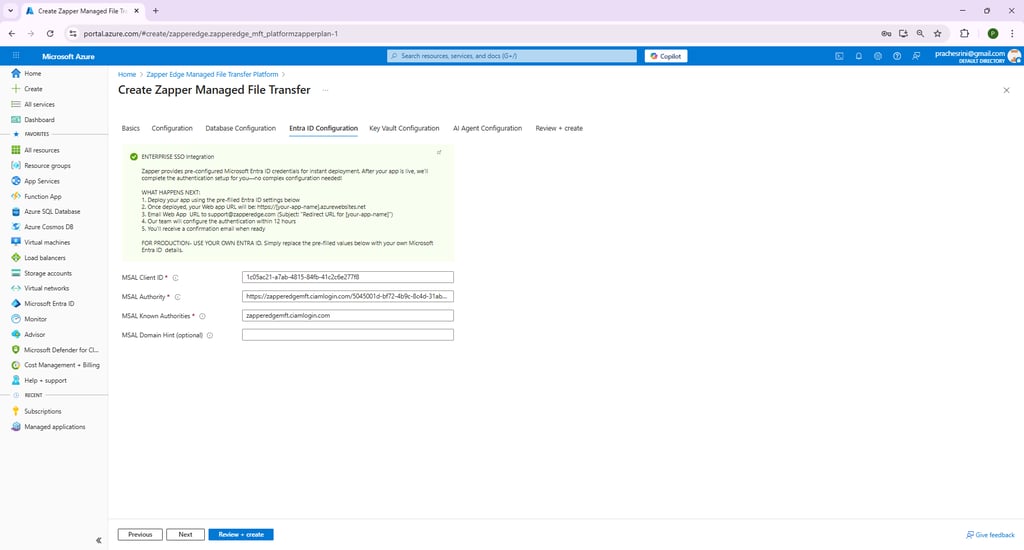Open Microsoft Entra ID icon
1024x550 pixels.
click(16, 304)
